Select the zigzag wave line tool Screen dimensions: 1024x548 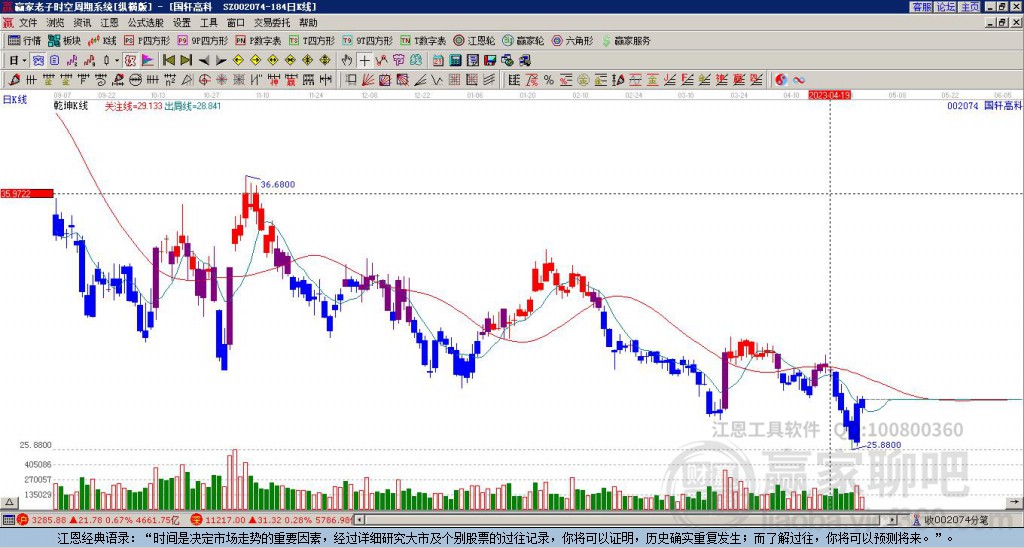click(438, 80)
